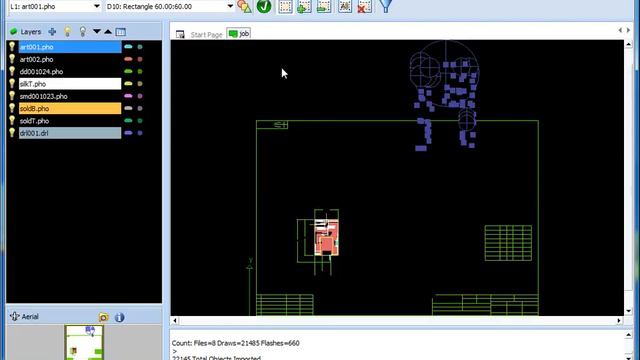Toggle visibility bulb for soldB.pho
Image resolution: width=640 pixels, height=360 pixels.
(12, 108)
